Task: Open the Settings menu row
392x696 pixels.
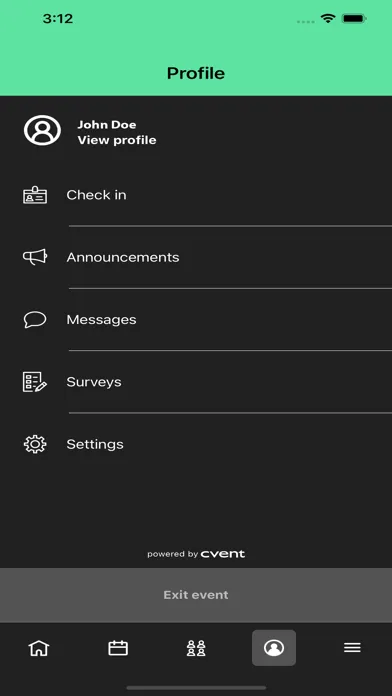Action: (196, 444)
